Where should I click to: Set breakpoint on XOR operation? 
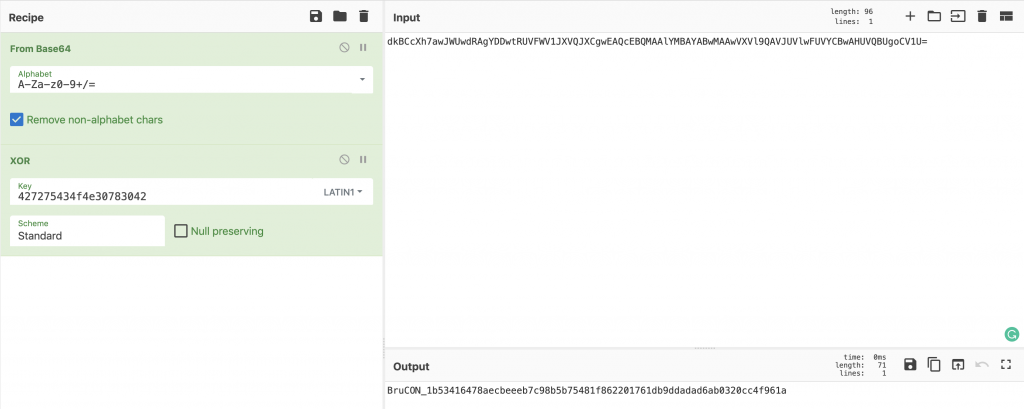tap(363, 159)
